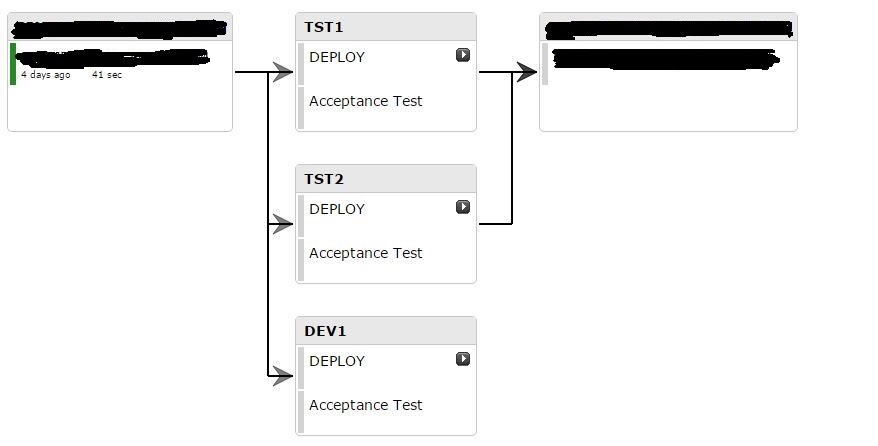Select the DEV1 DEPLOY job link
This screenshot has width=878, height=446.
pos(337,361)
